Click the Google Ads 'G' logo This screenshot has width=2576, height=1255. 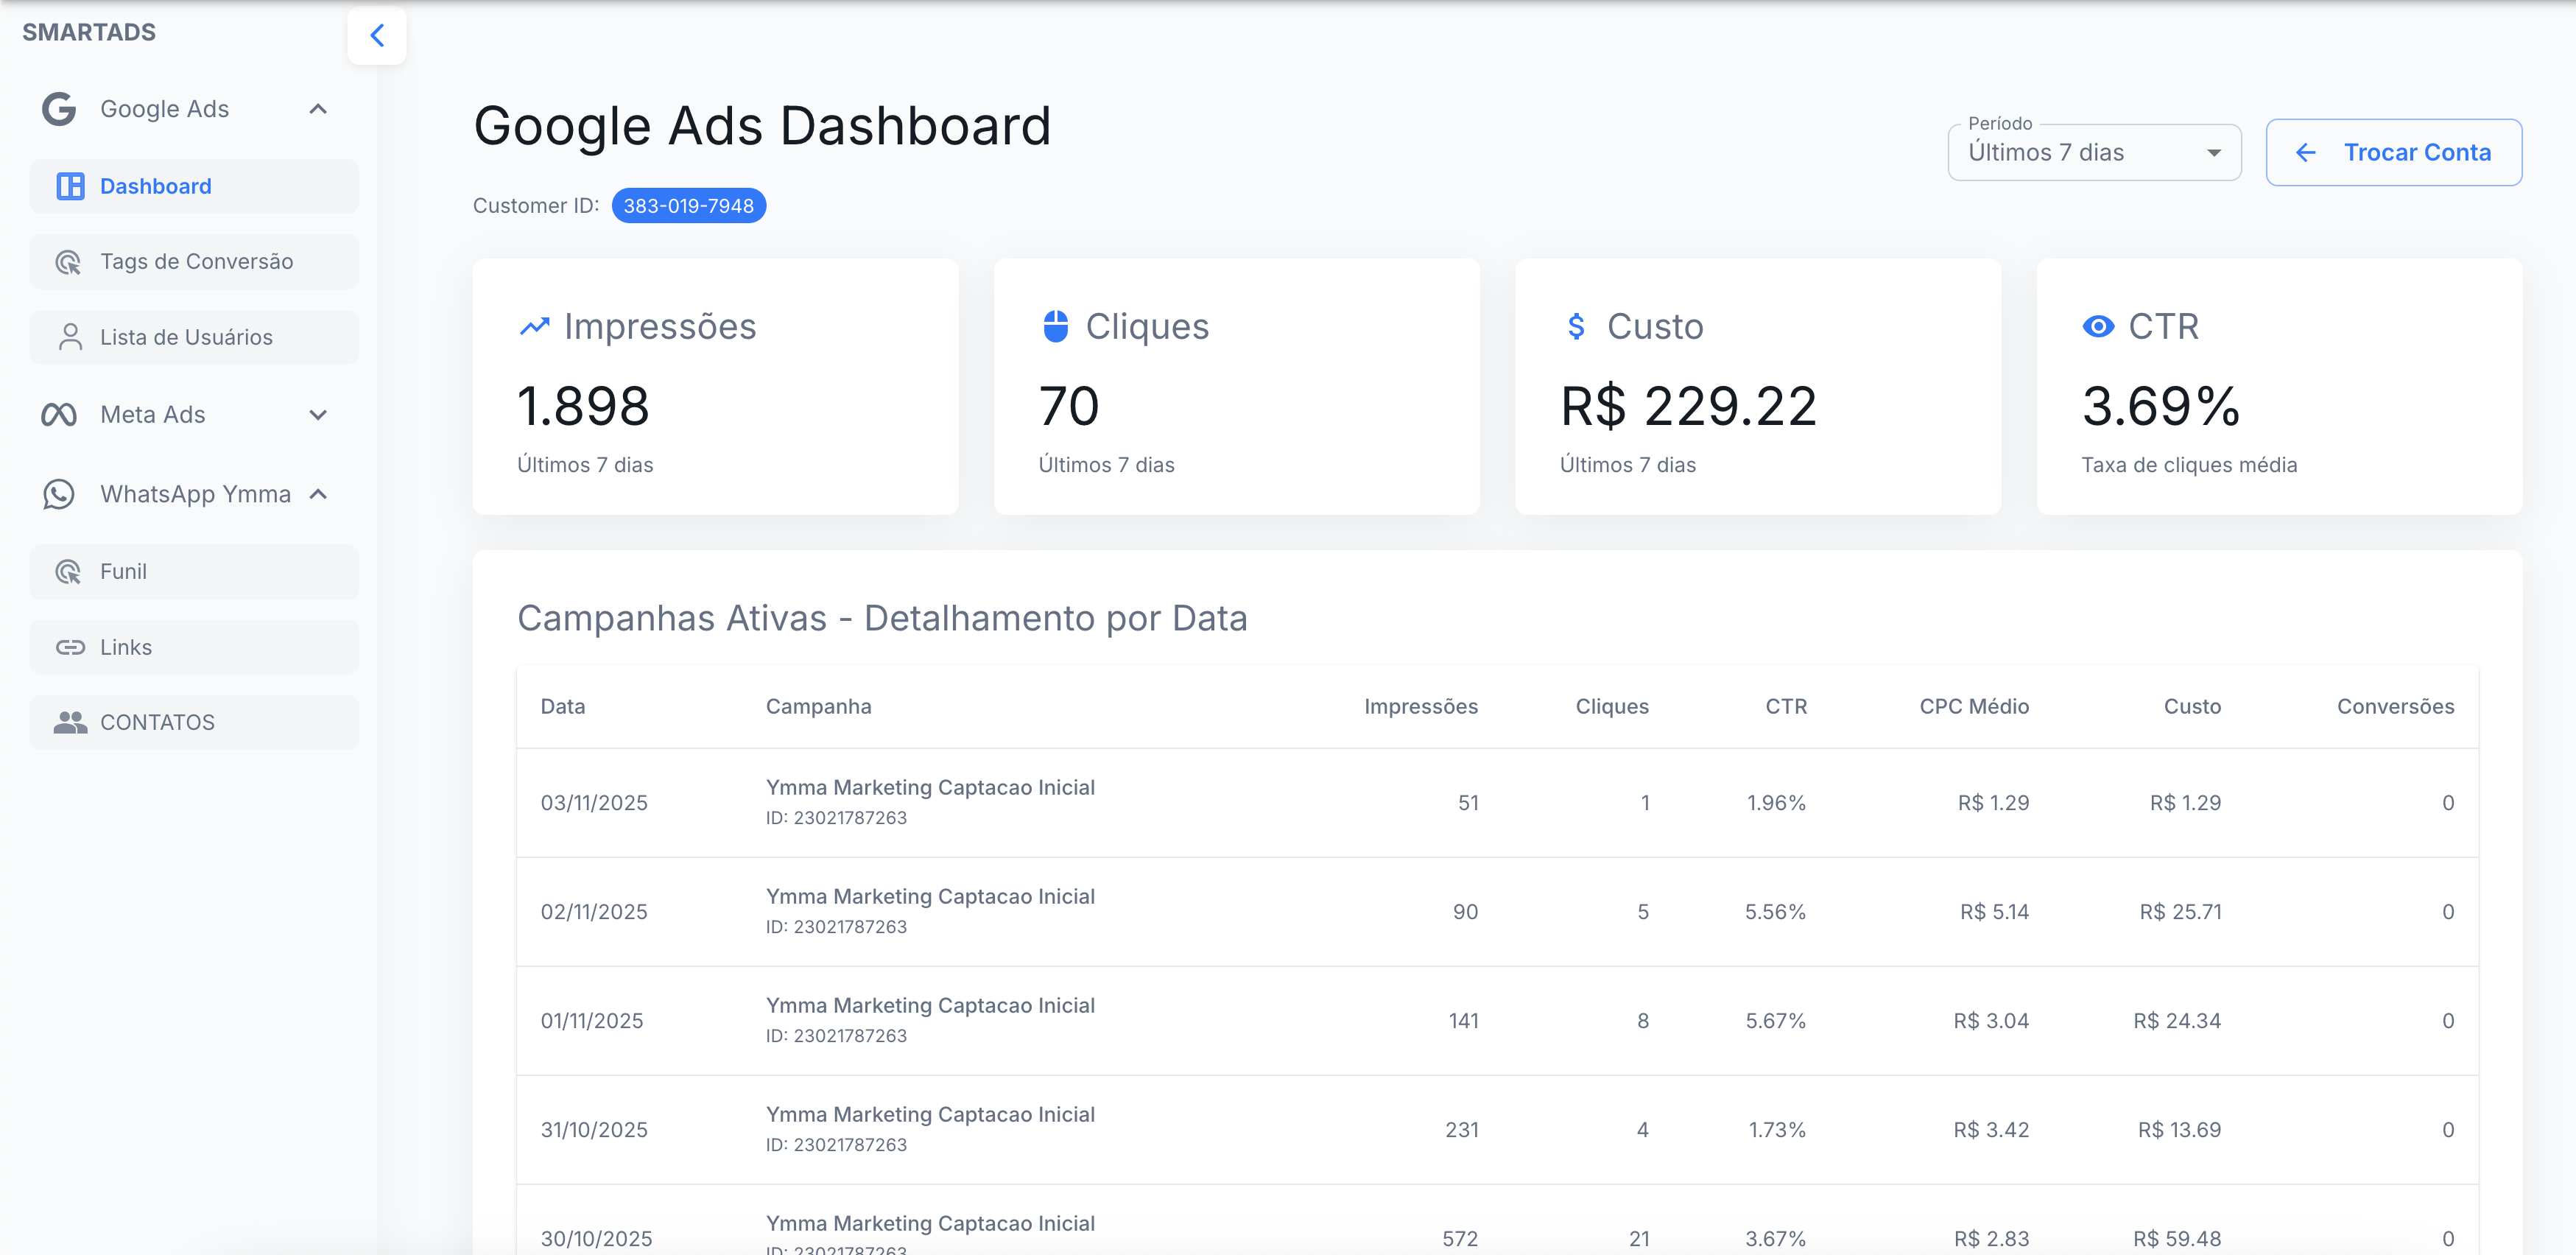[58, 108]
